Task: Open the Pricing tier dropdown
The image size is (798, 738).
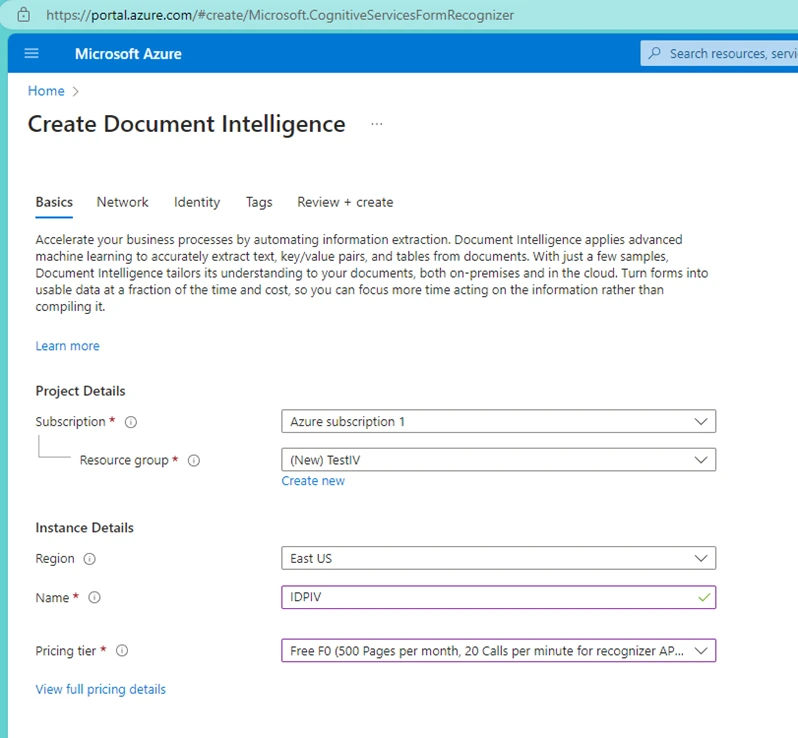Action: click(x=498, y=650)
